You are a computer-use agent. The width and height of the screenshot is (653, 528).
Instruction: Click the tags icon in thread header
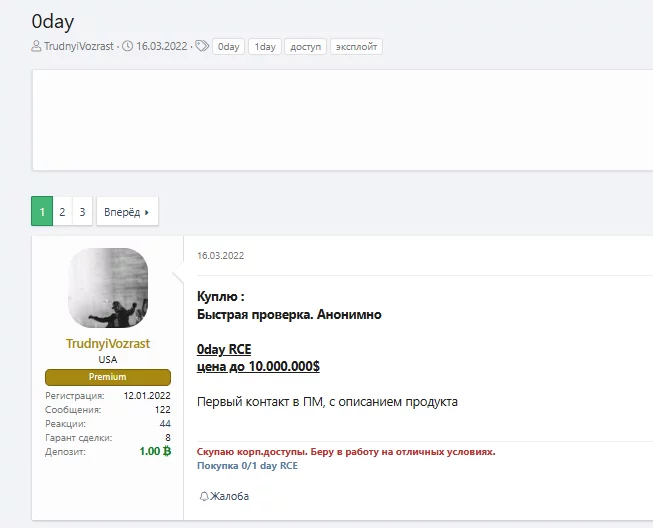(201, 47)
